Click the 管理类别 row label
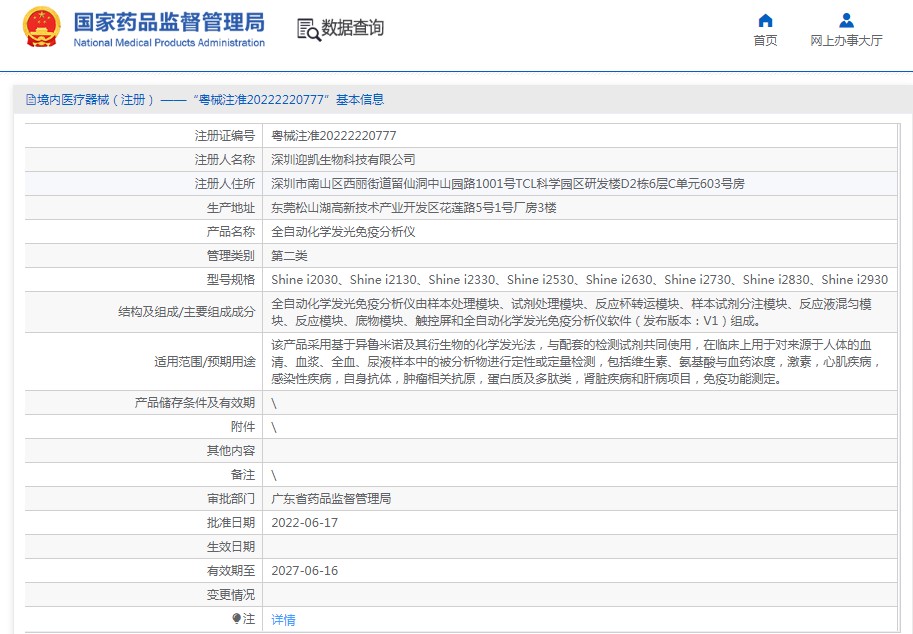 tap(231, 256)
